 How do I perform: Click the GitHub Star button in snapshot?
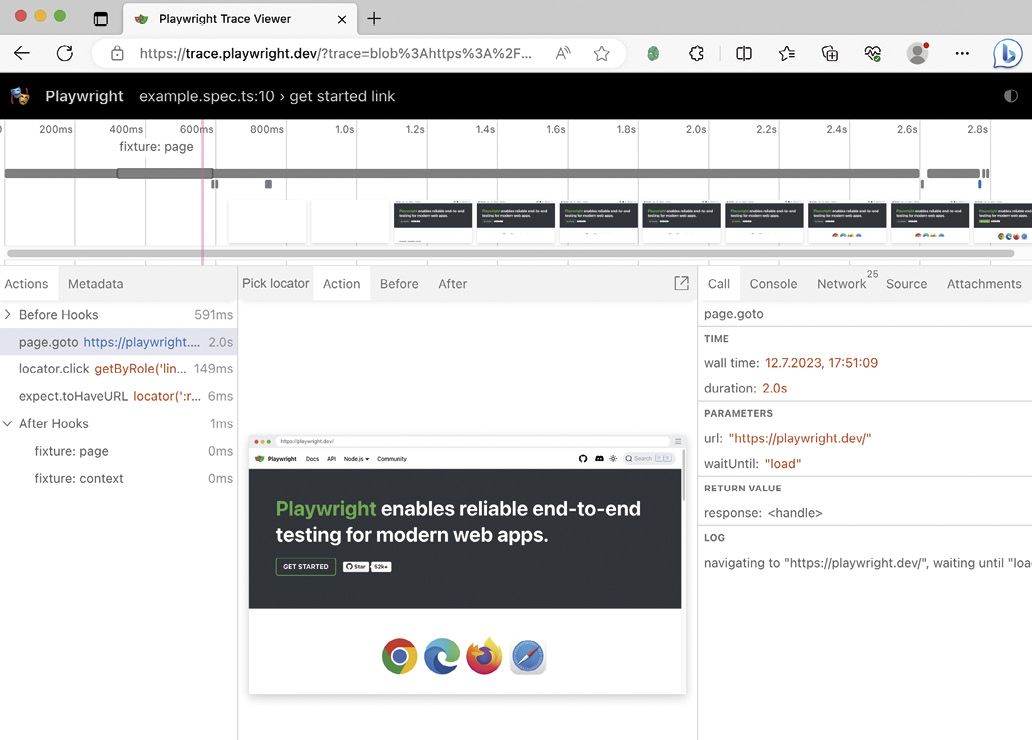coord(355,566)
